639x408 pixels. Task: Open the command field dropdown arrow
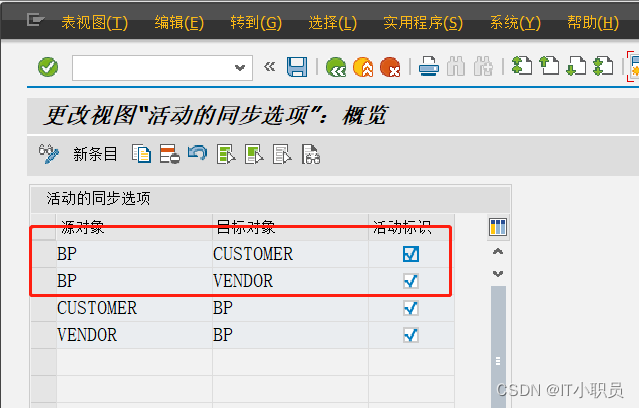[x=240, y=67]
